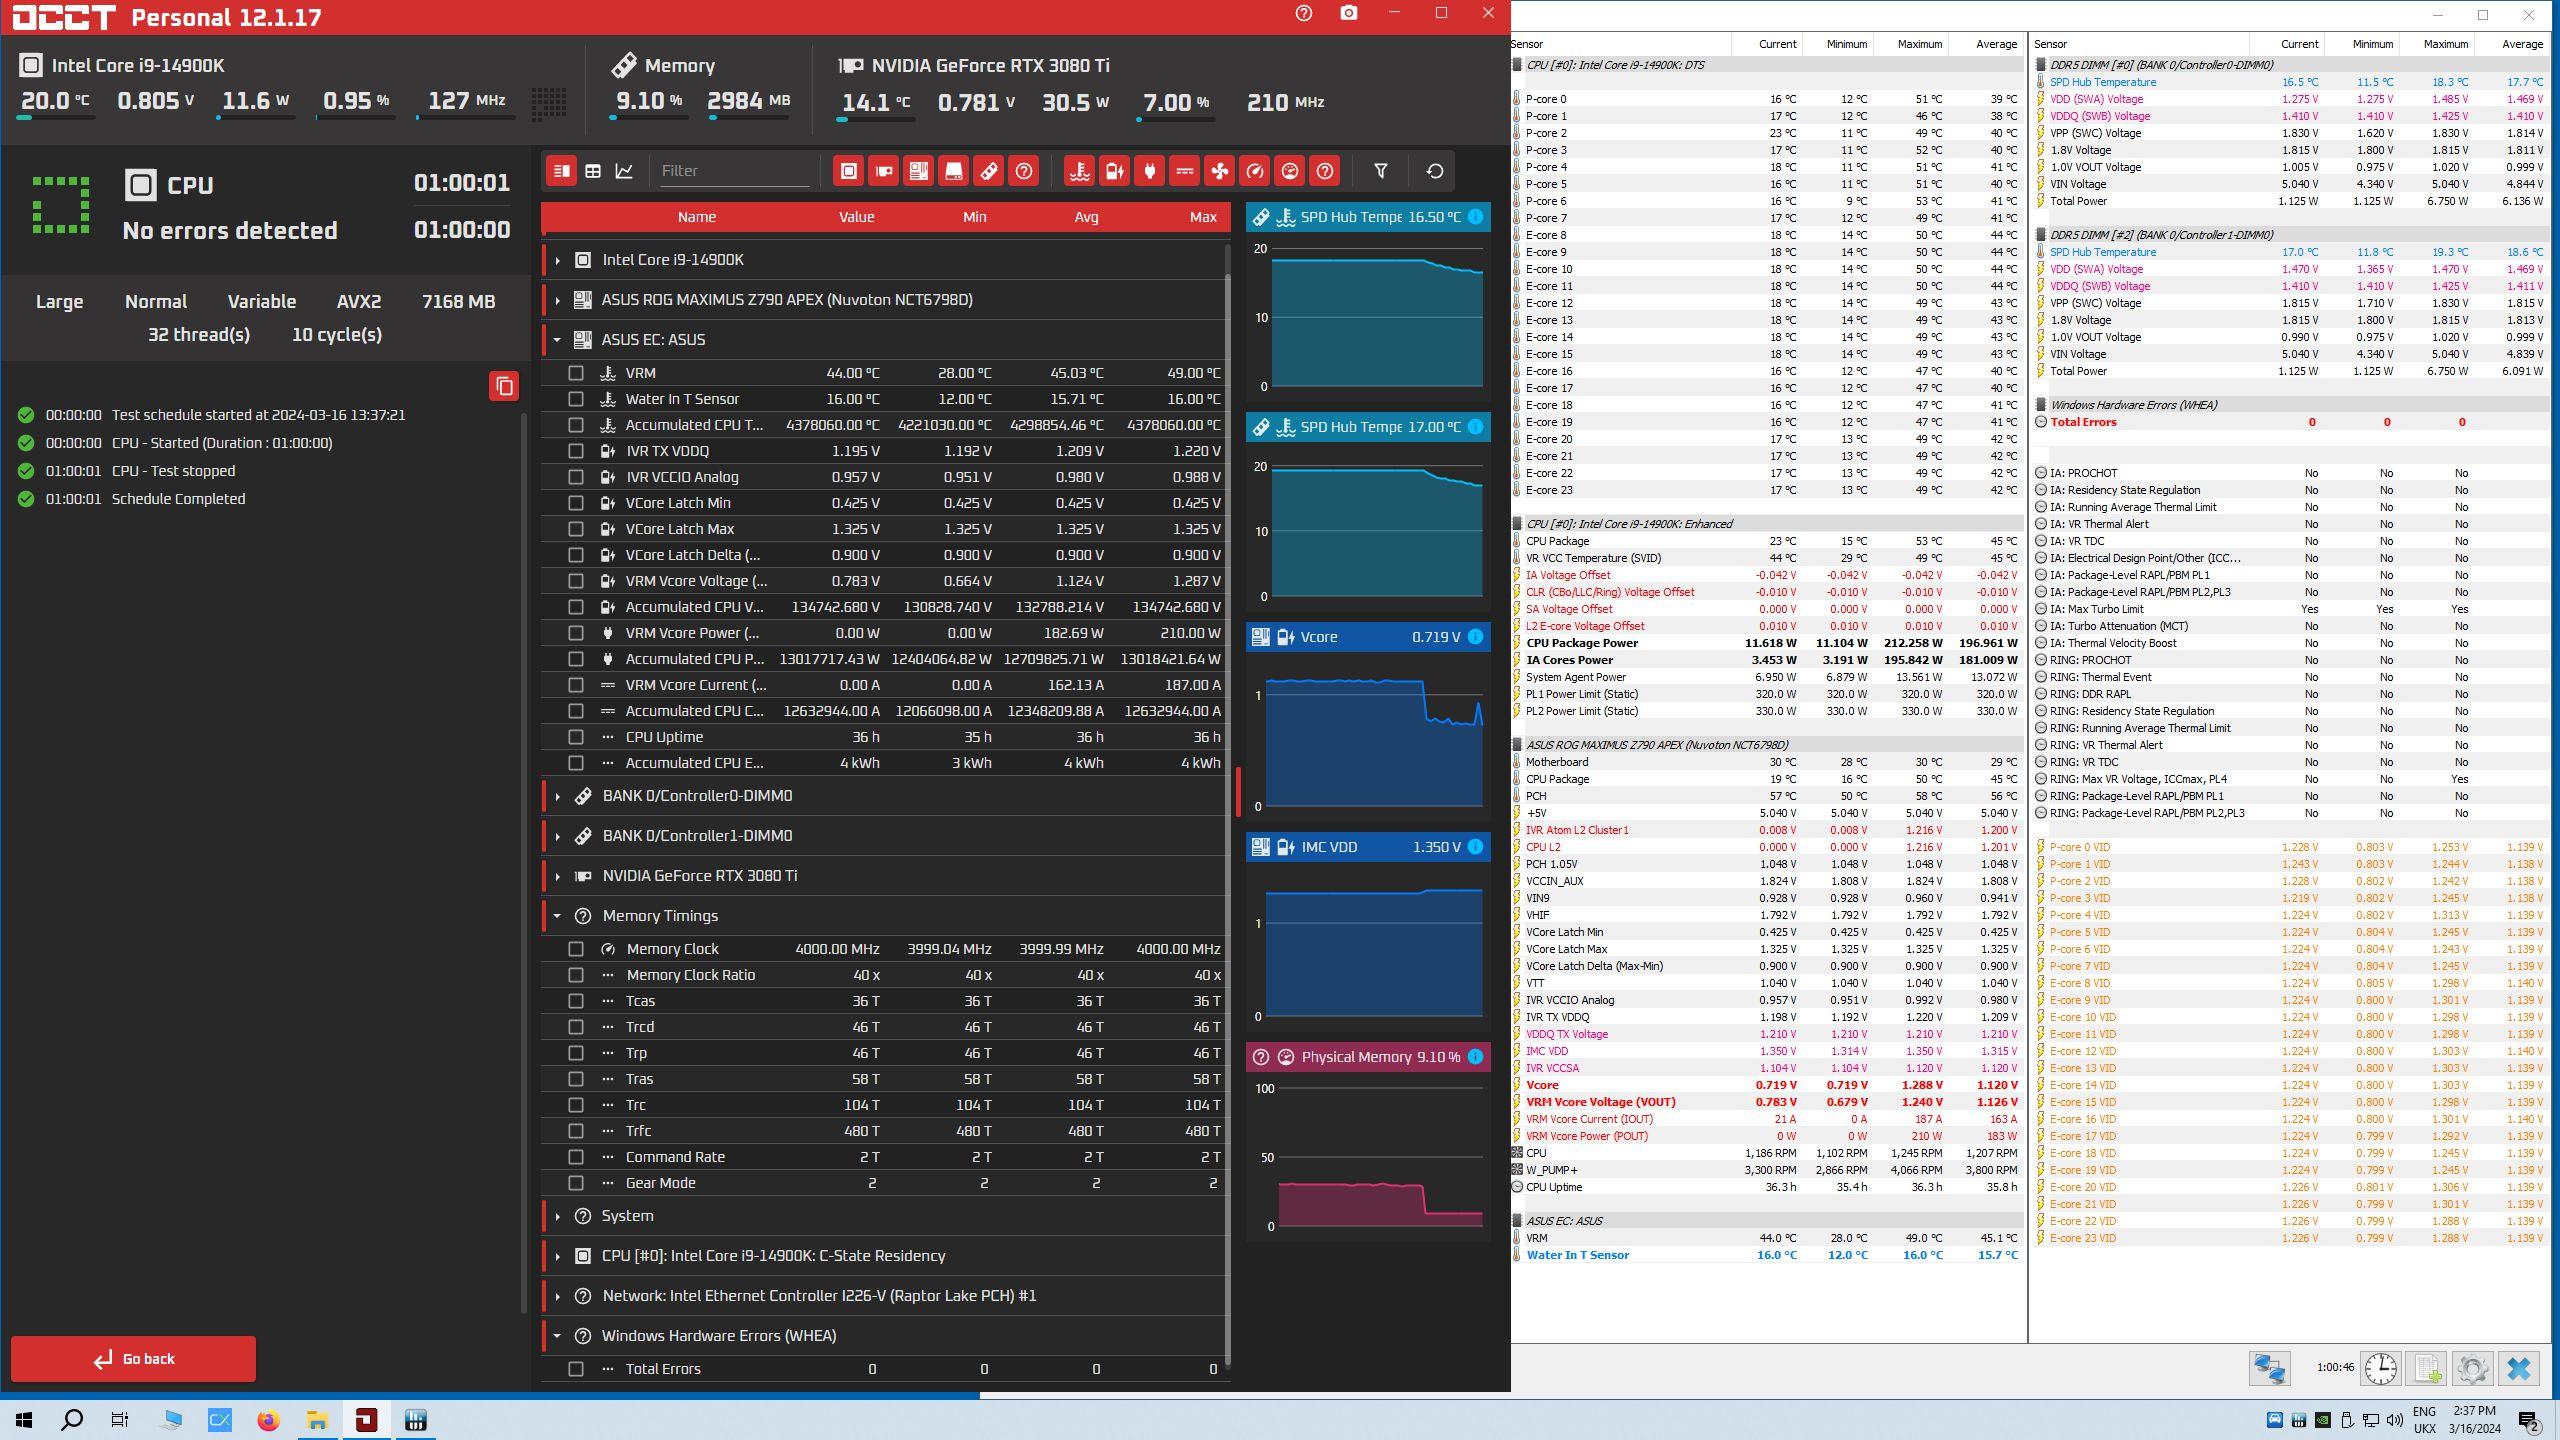Toggle the usage percent sensor filter
Image resolution: width=2560 pixels, height=1440 pixels.
tap(1290, 171)
